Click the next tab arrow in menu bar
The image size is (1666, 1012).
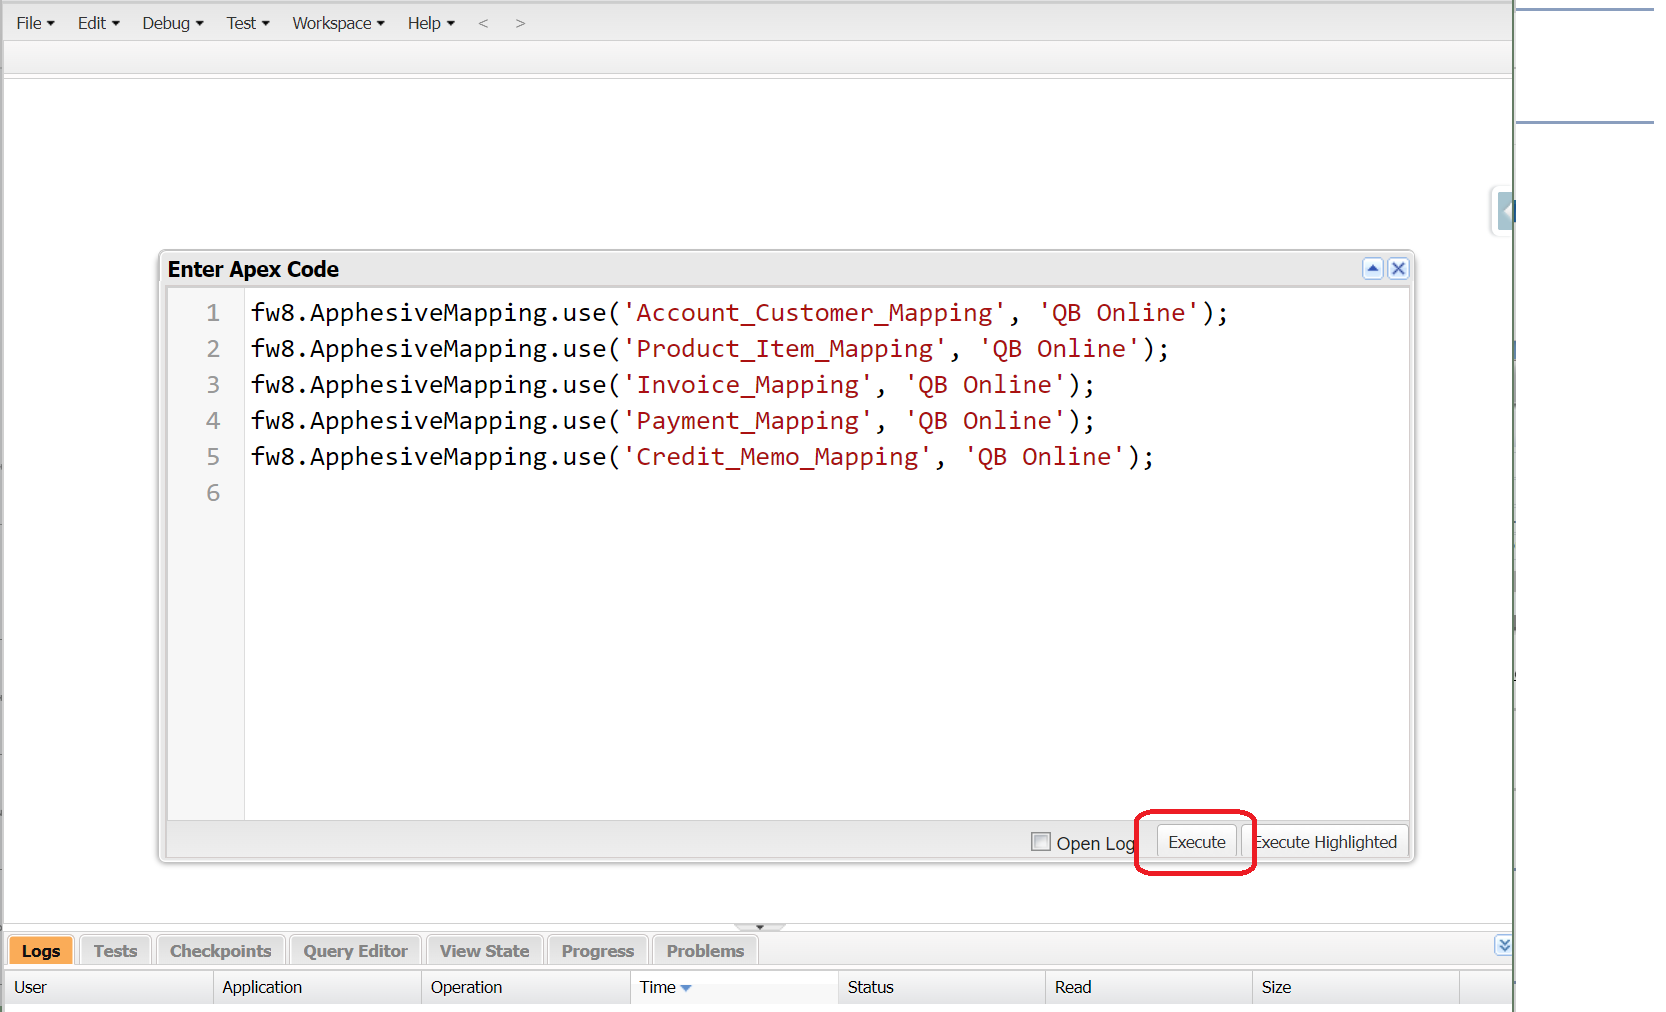coord(520,23)
